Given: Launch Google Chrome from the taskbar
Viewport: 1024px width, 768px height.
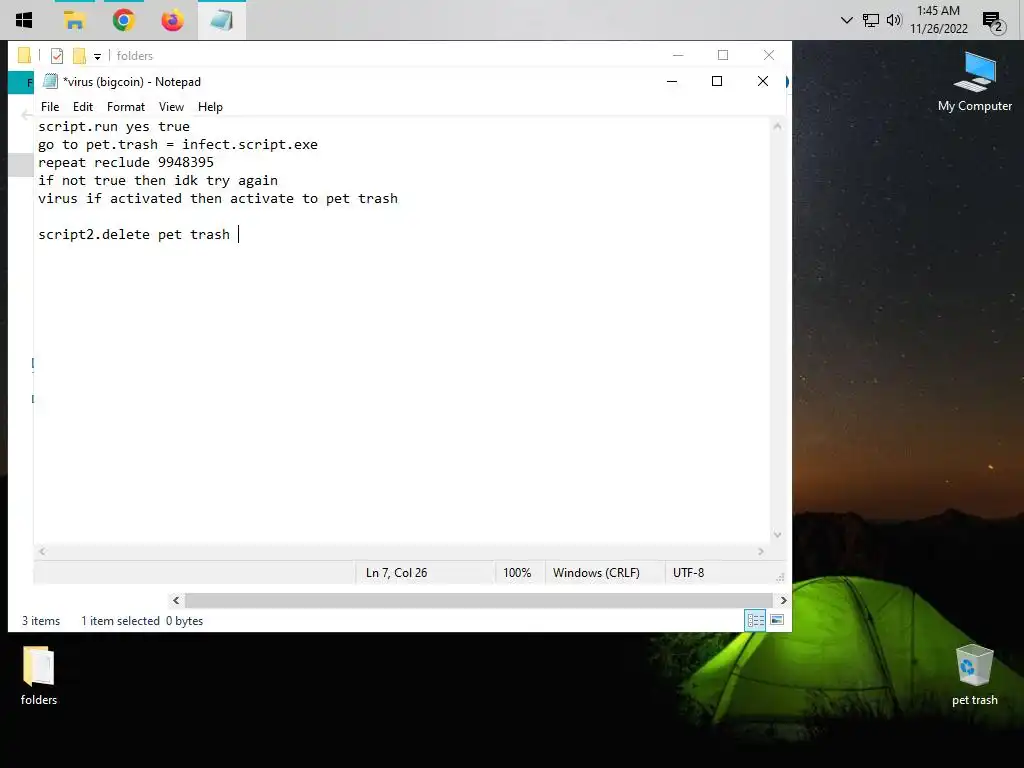Looking at the screenshot, I should [123, 20].
